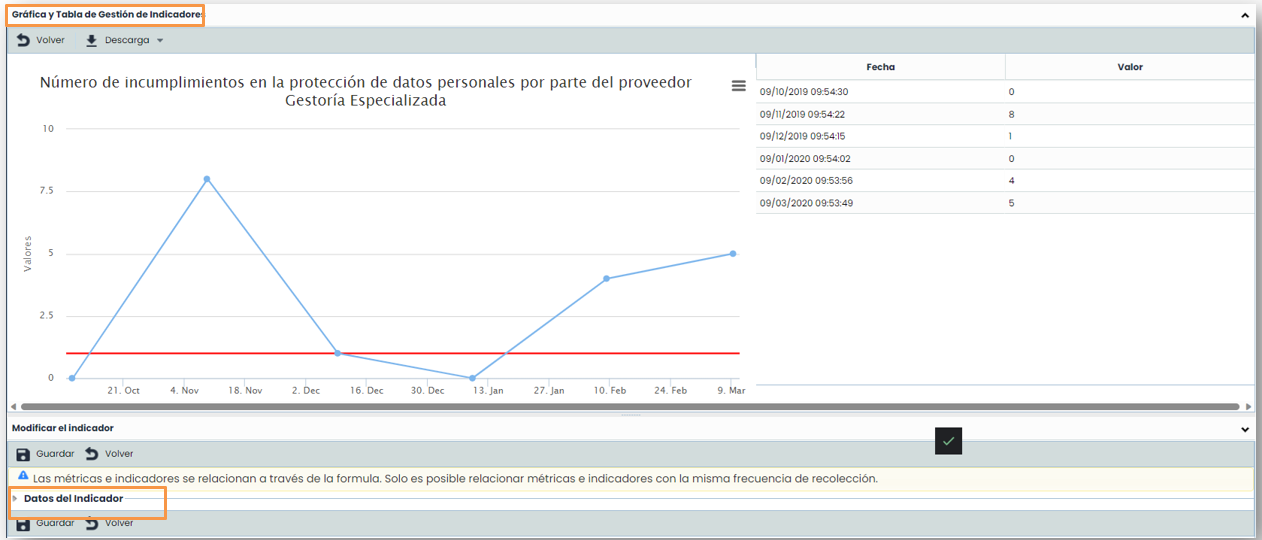
Task: Click the Guardar disk icon above the info message
Action: [23, 454]
